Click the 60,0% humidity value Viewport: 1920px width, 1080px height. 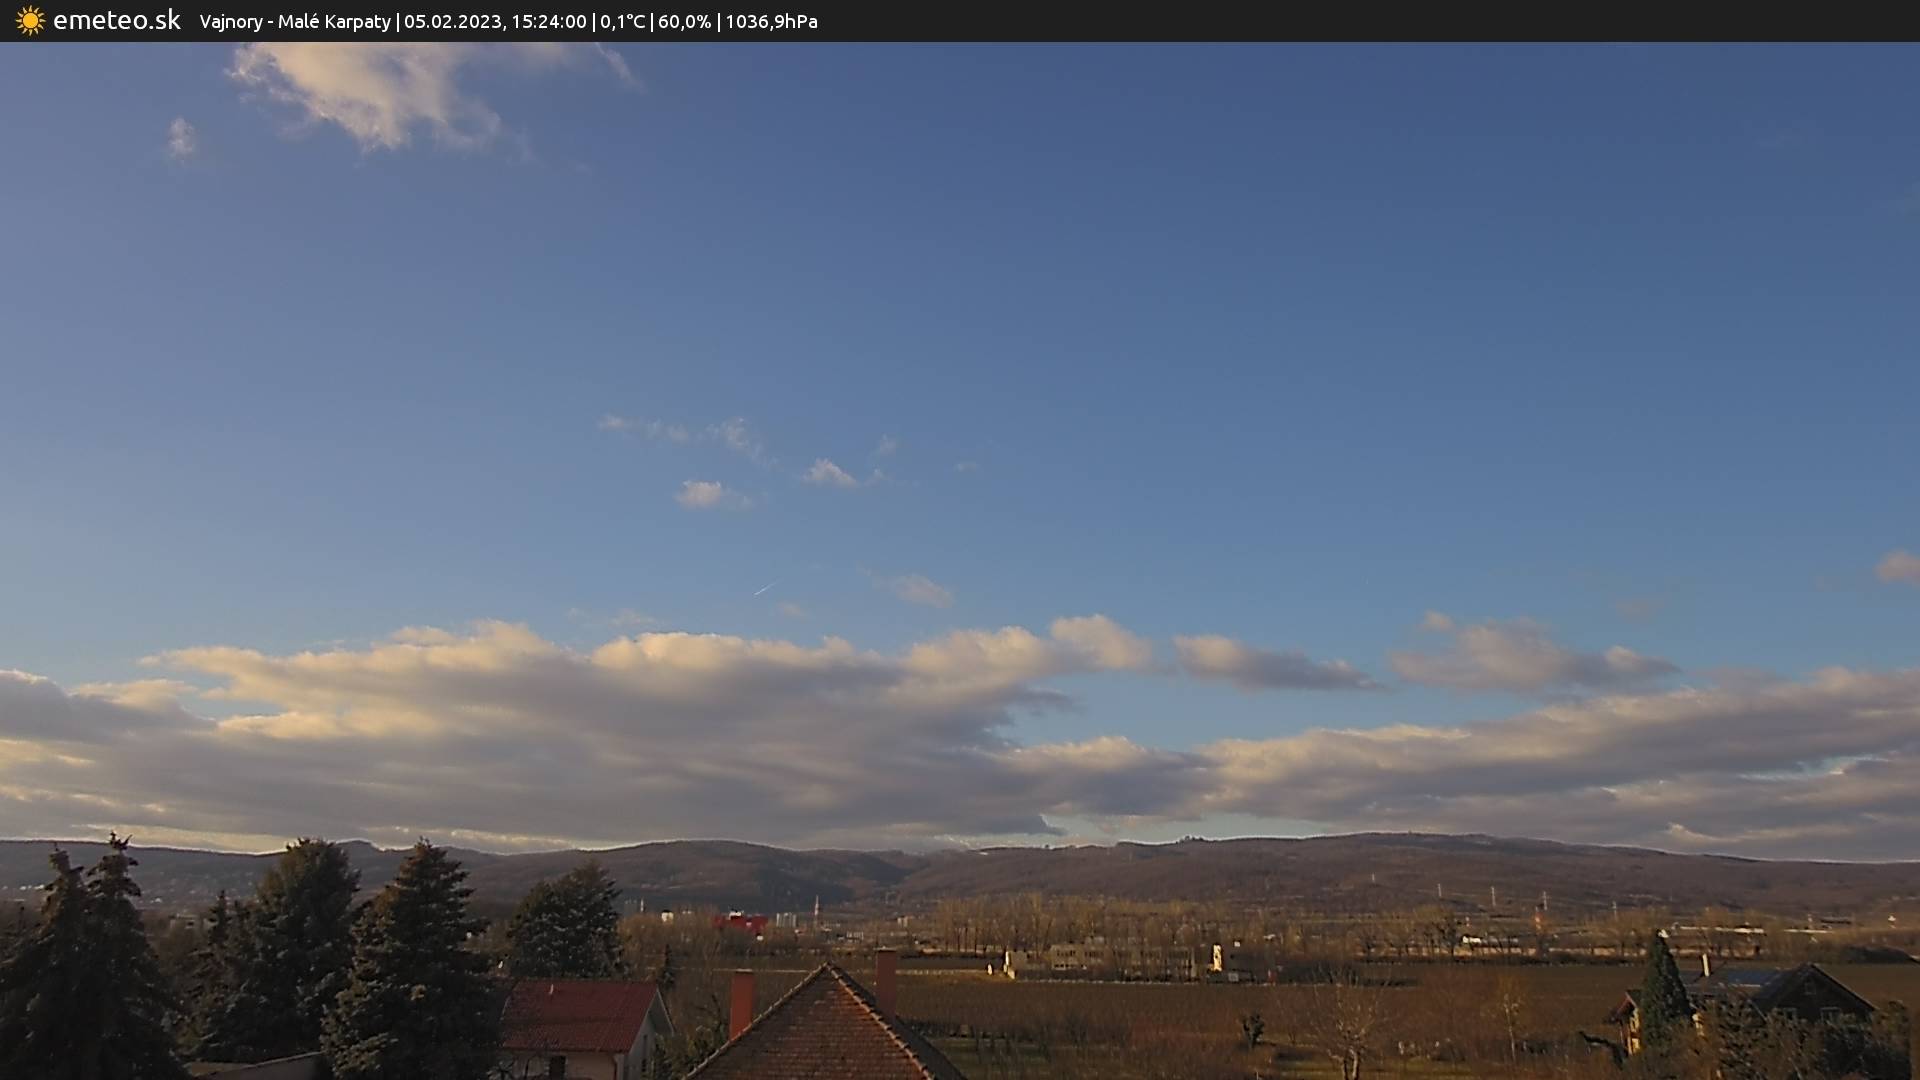684,22
